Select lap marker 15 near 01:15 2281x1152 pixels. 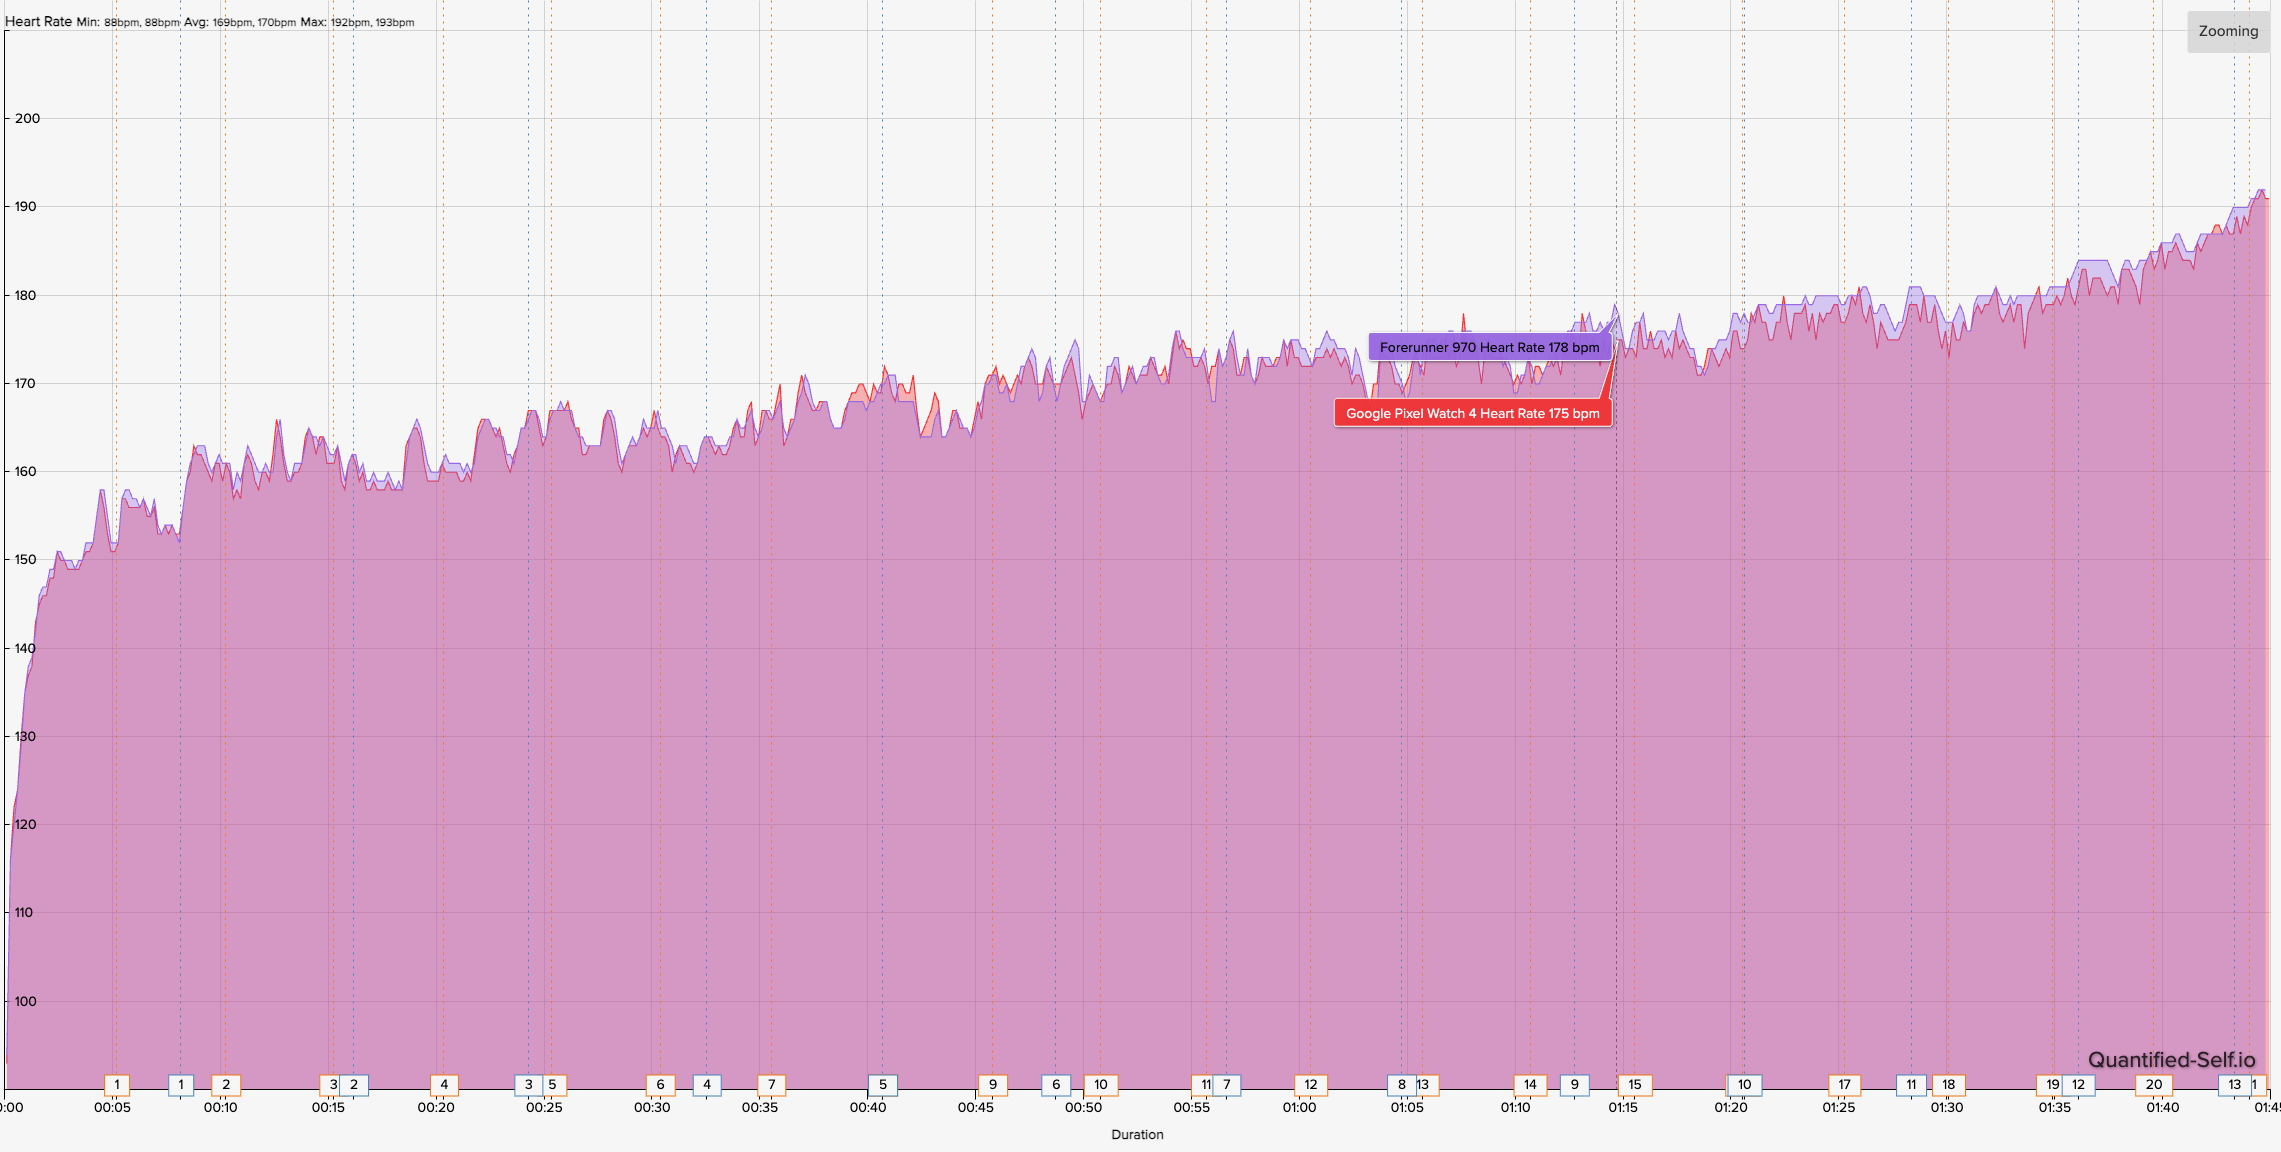pyautogui.click(x=1634, y=1083)
